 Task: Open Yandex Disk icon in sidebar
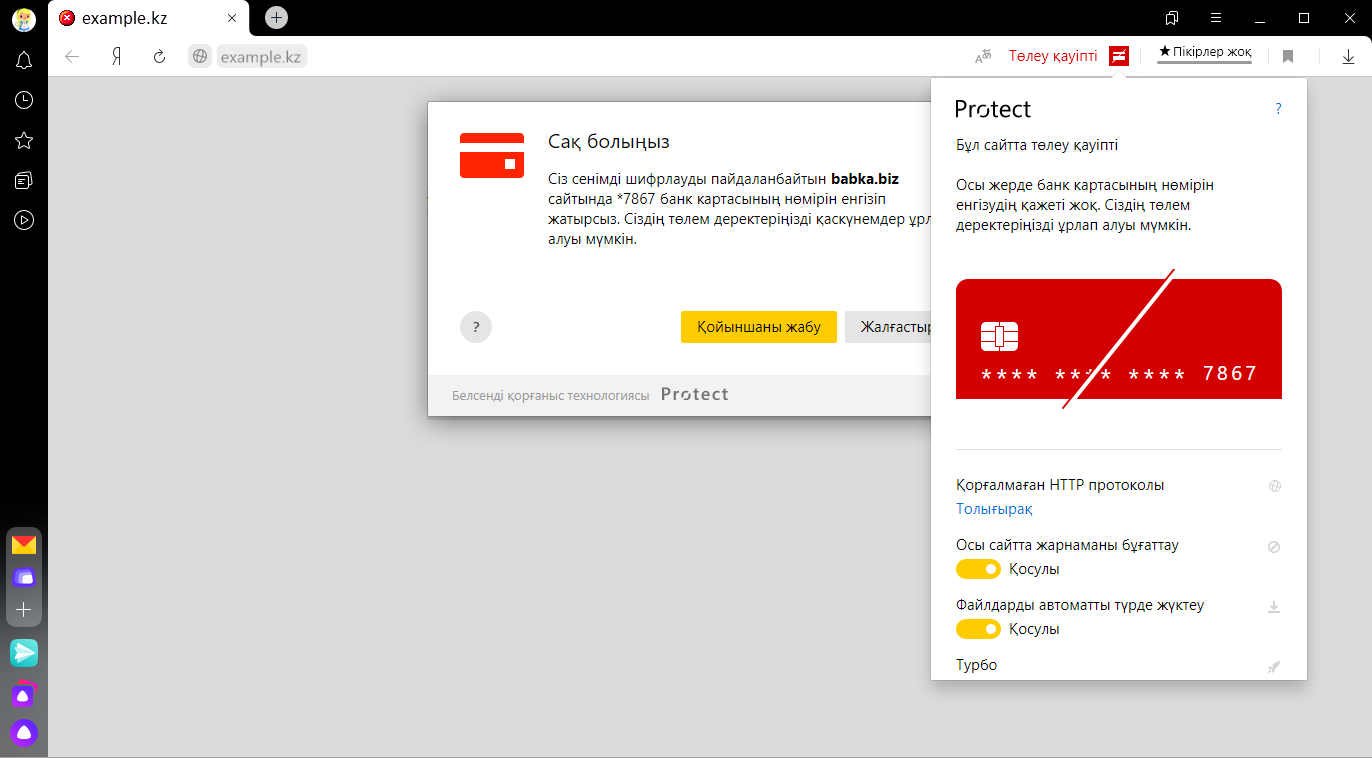tap(24, 577)
